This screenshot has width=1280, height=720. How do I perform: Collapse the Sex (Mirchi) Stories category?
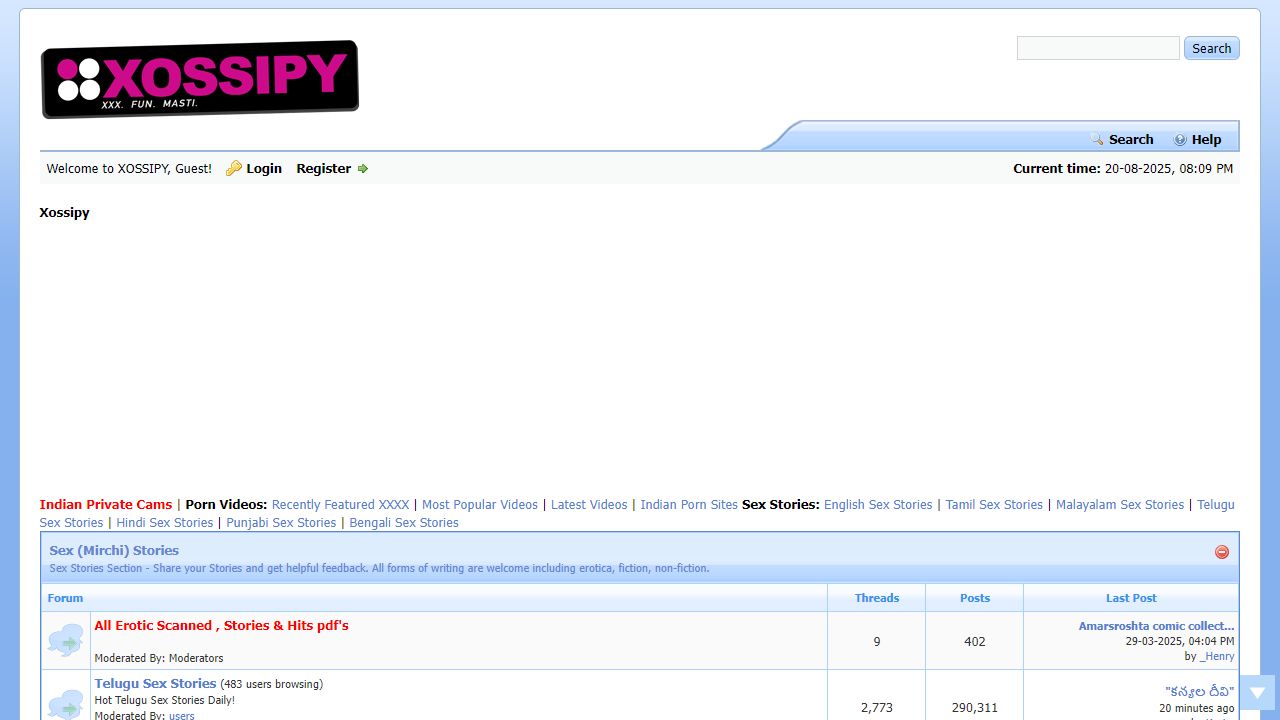1222,552
